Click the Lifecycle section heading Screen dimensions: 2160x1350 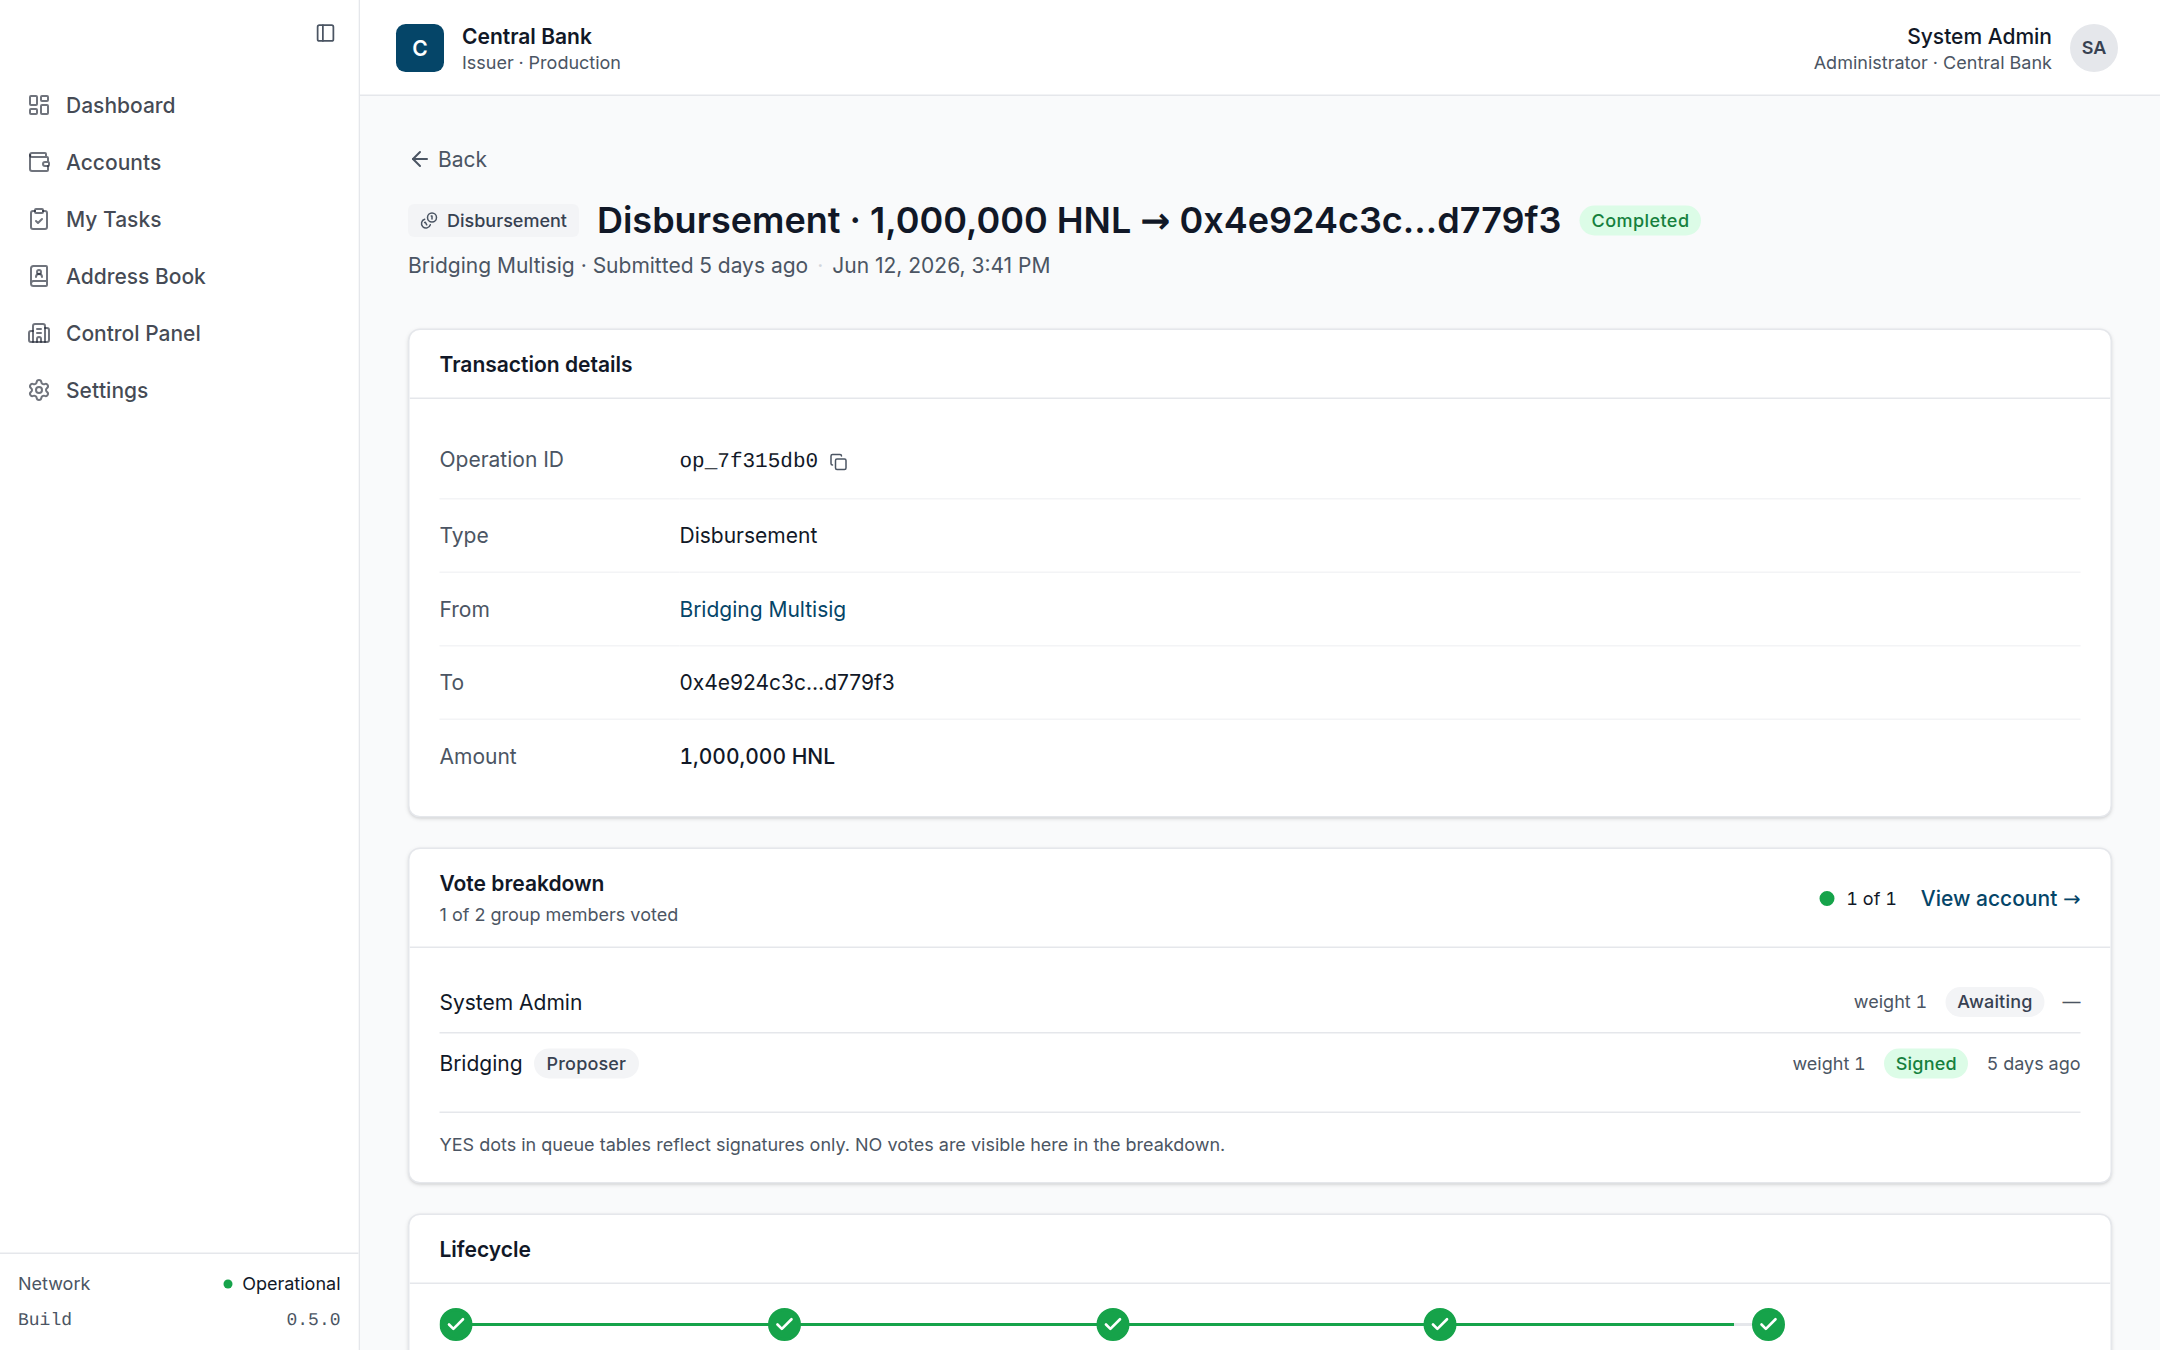[x=485, y=1249]
